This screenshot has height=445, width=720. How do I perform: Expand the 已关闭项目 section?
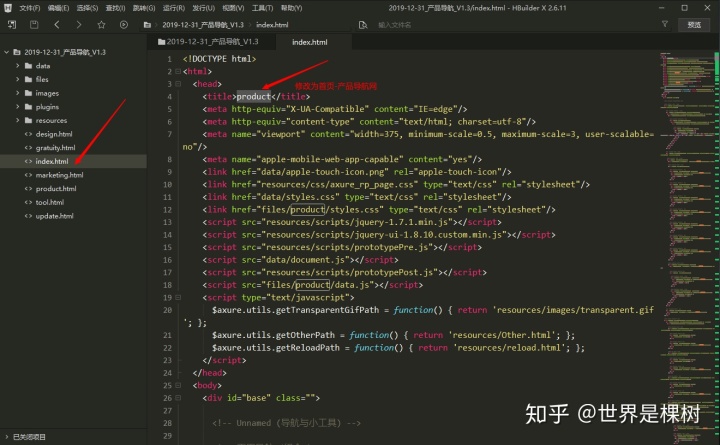[x=6, y=437]
